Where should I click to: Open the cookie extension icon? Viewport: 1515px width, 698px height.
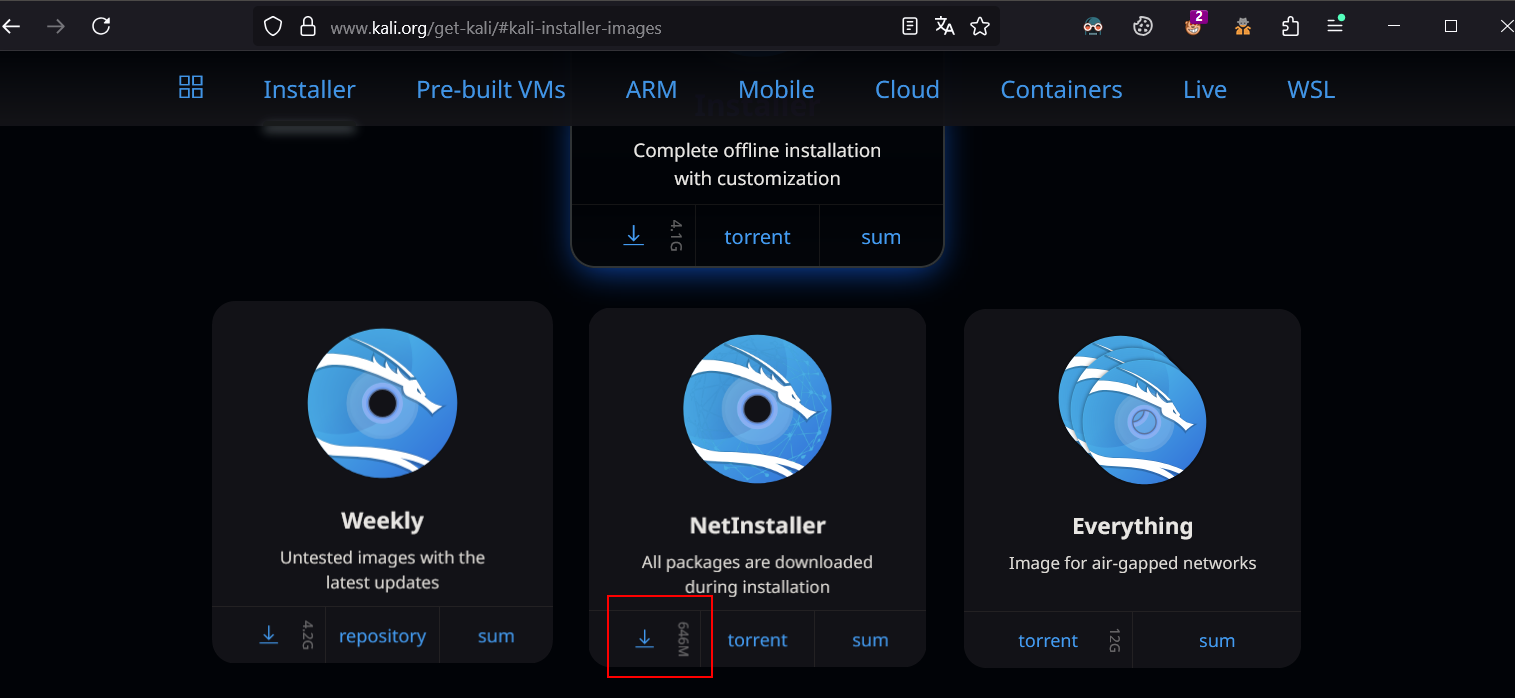coord(1143,27)
